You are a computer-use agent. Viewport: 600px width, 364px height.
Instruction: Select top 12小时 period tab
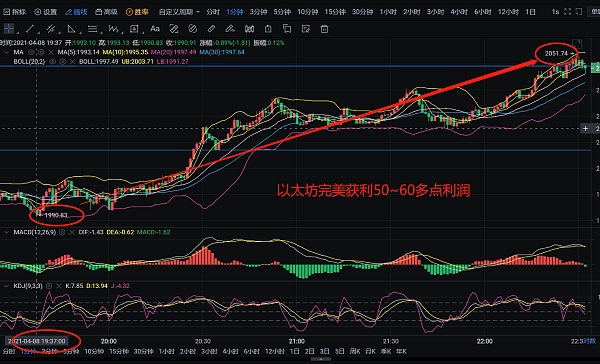coord(508,12)
